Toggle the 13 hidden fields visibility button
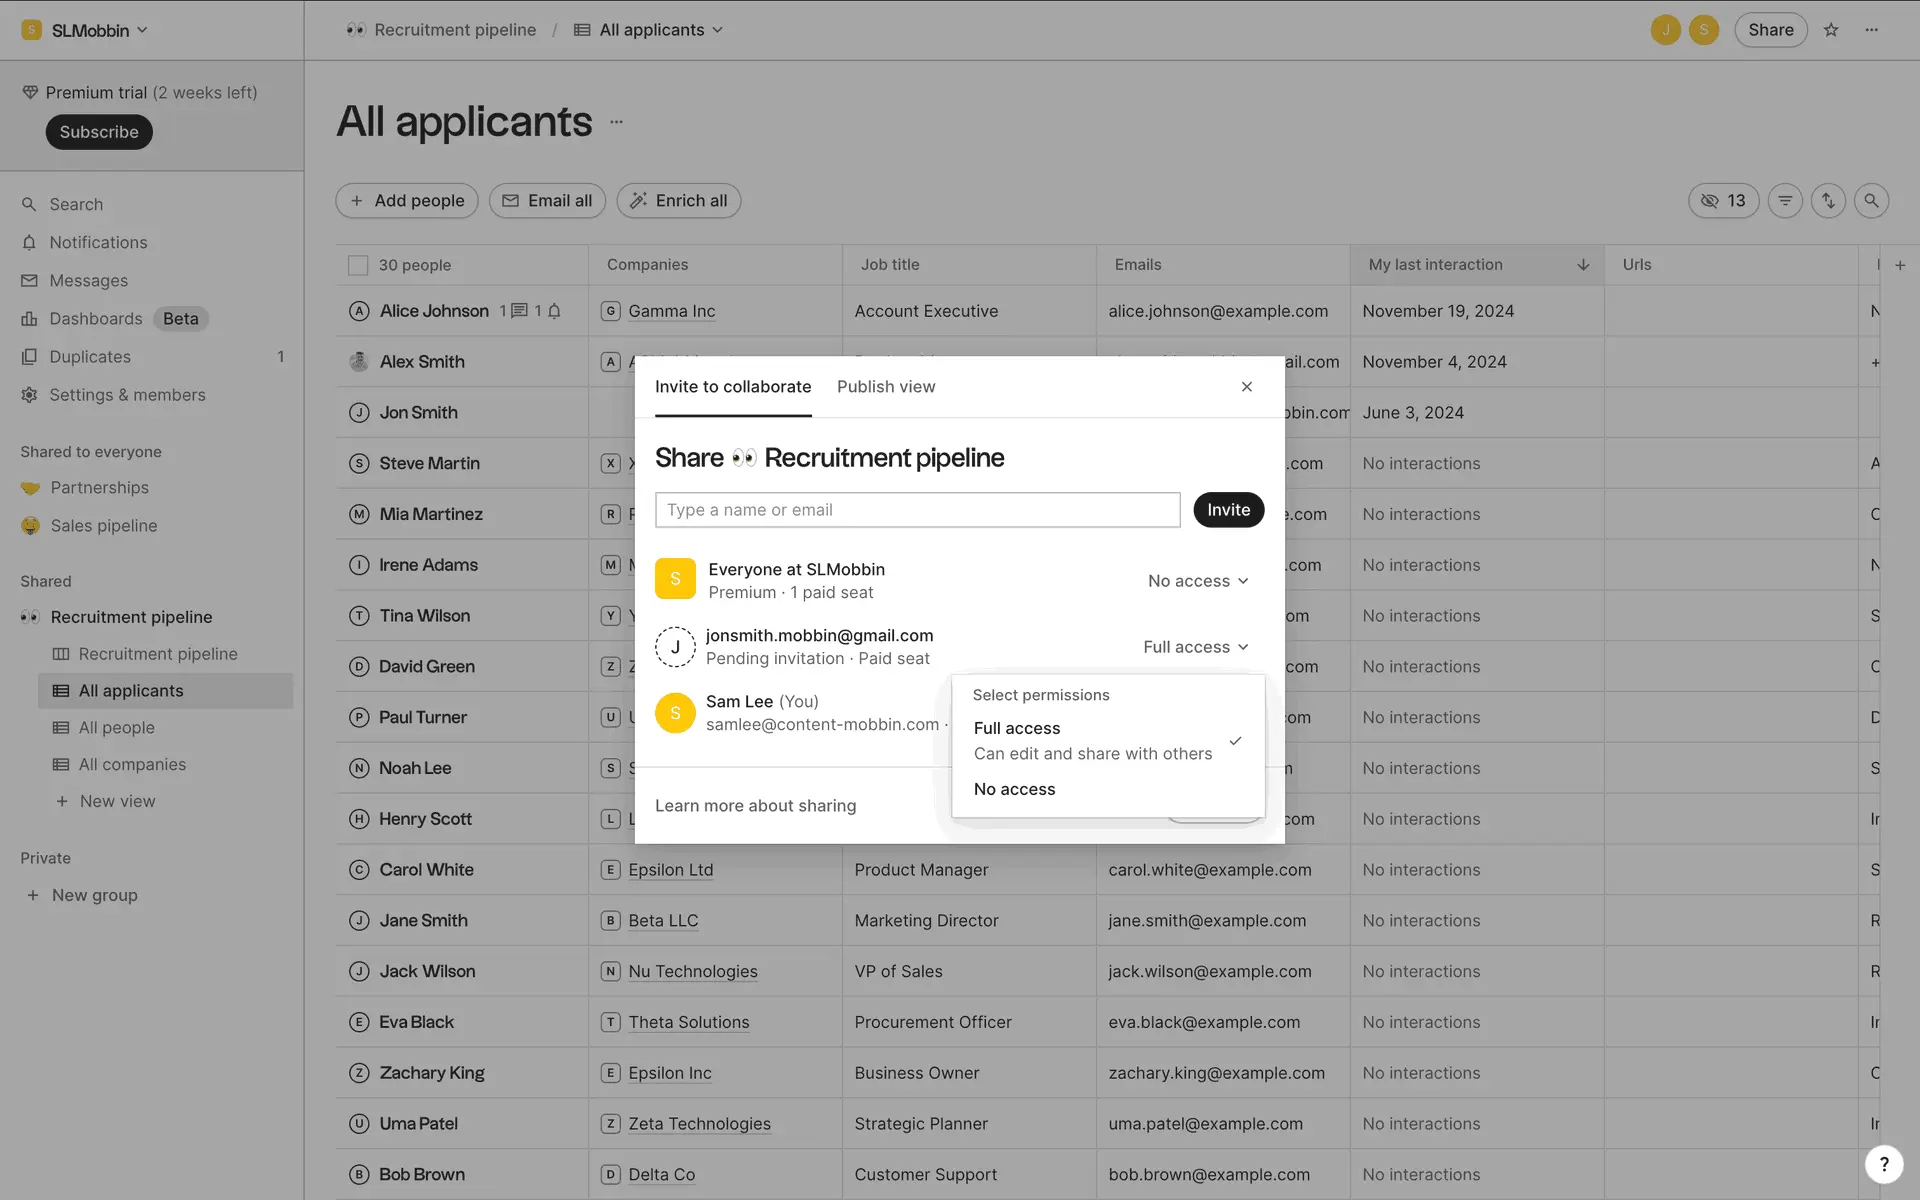This screenshot has width=1920, height=1200. pyautogui.click(x=1723, y=201)
